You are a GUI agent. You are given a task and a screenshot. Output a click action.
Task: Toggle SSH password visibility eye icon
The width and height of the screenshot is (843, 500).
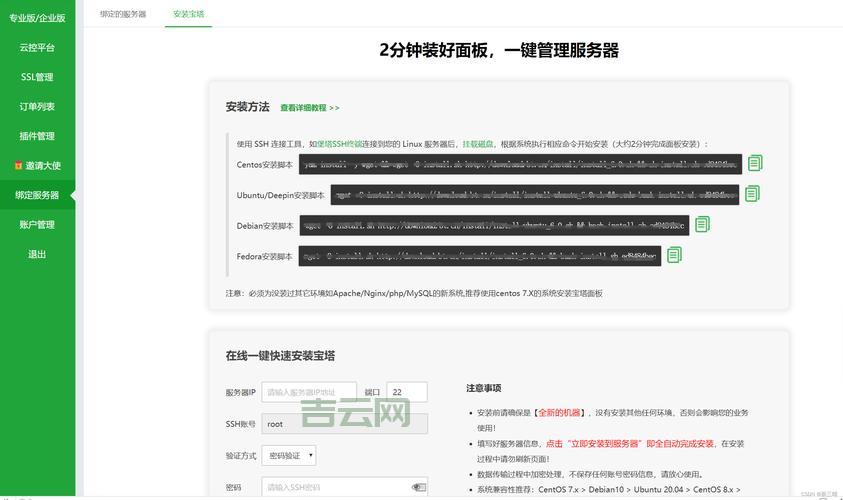tap(419, 487)
